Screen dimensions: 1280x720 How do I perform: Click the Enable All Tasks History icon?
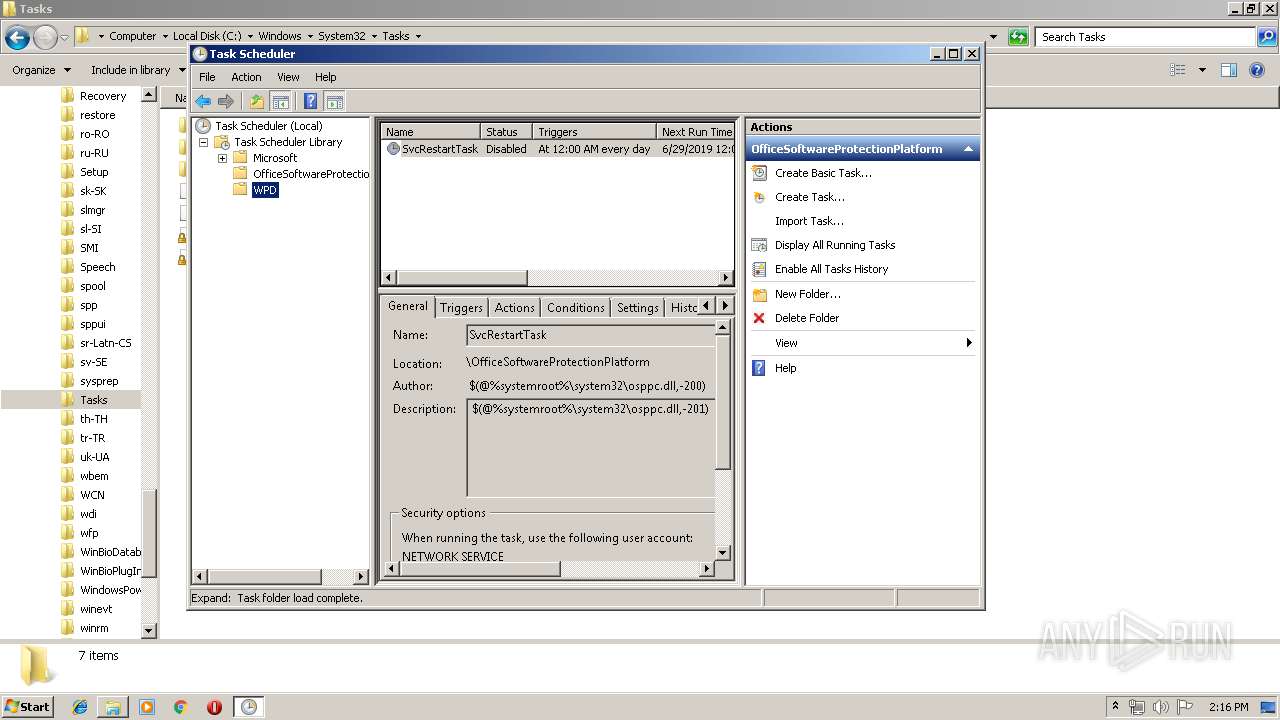(x=759, y=269)
